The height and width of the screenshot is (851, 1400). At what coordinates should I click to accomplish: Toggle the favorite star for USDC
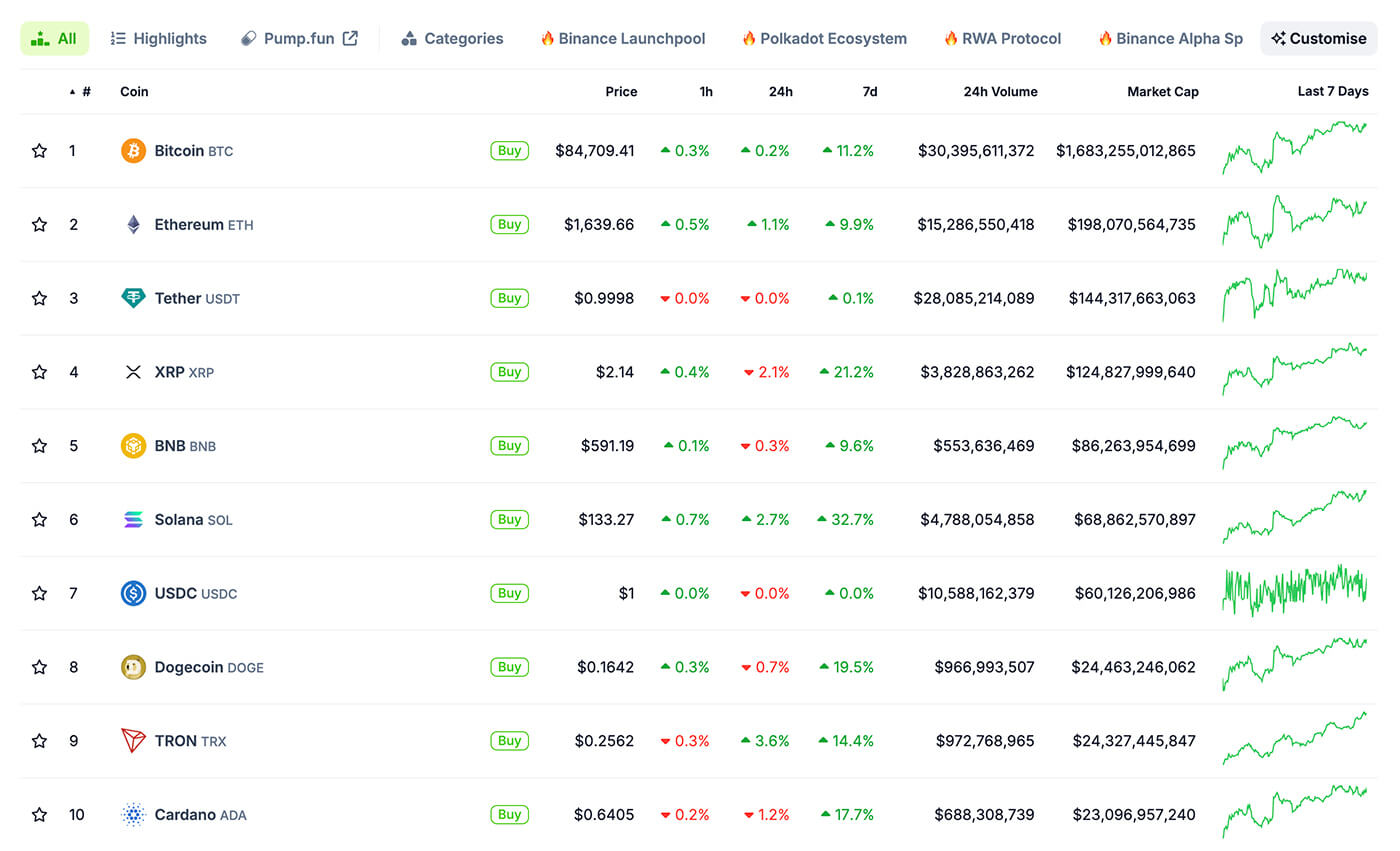point(39,594)
